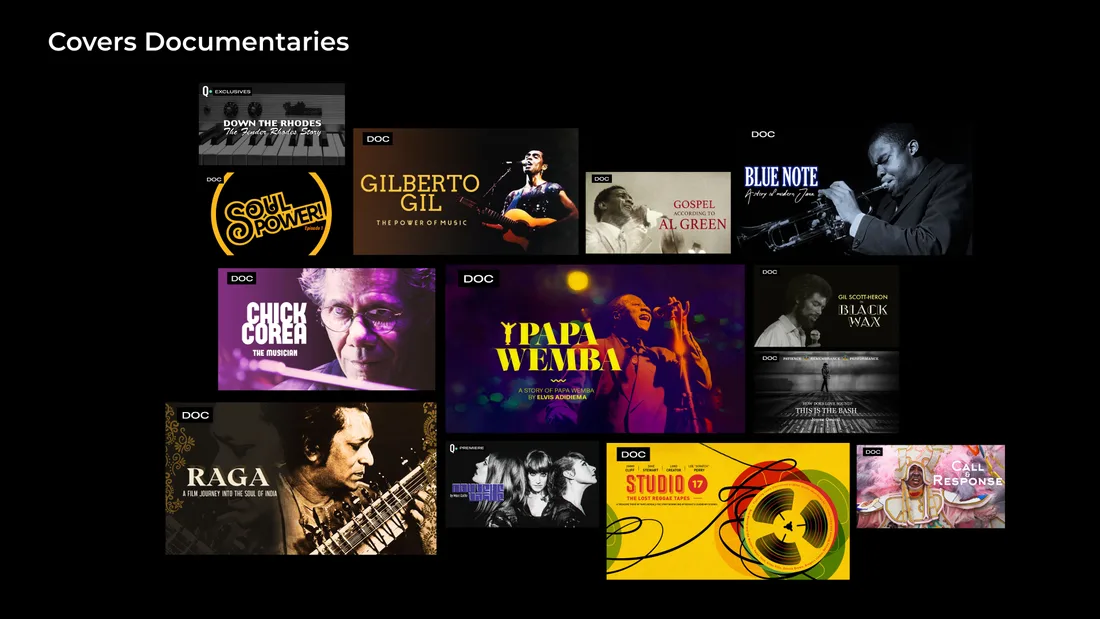The height and width of the screenshot is (619, 1100).
Task: Click the DOC badge on Papa Wemba
Action: (x=478, y=279)
